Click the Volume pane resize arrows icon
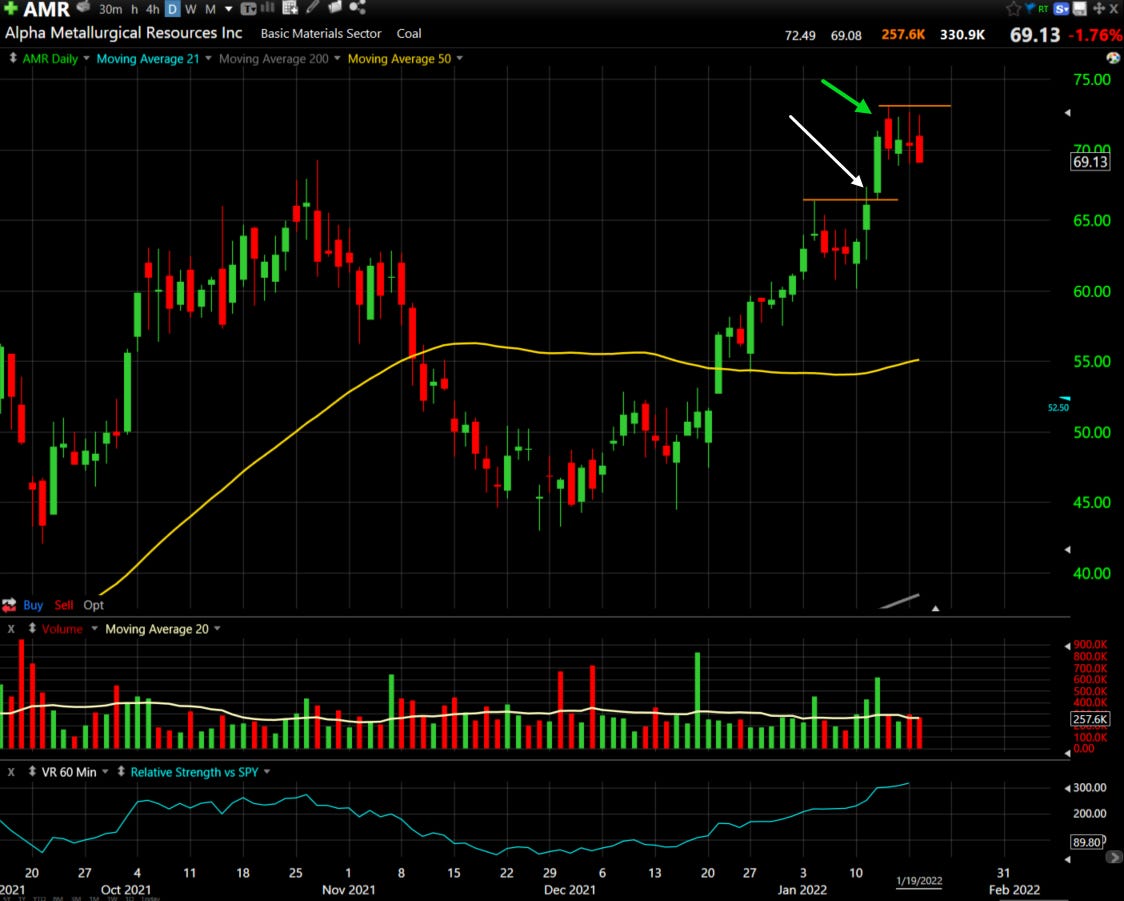The width and height of the screenshot is (1124, 901). click(32, 629)
